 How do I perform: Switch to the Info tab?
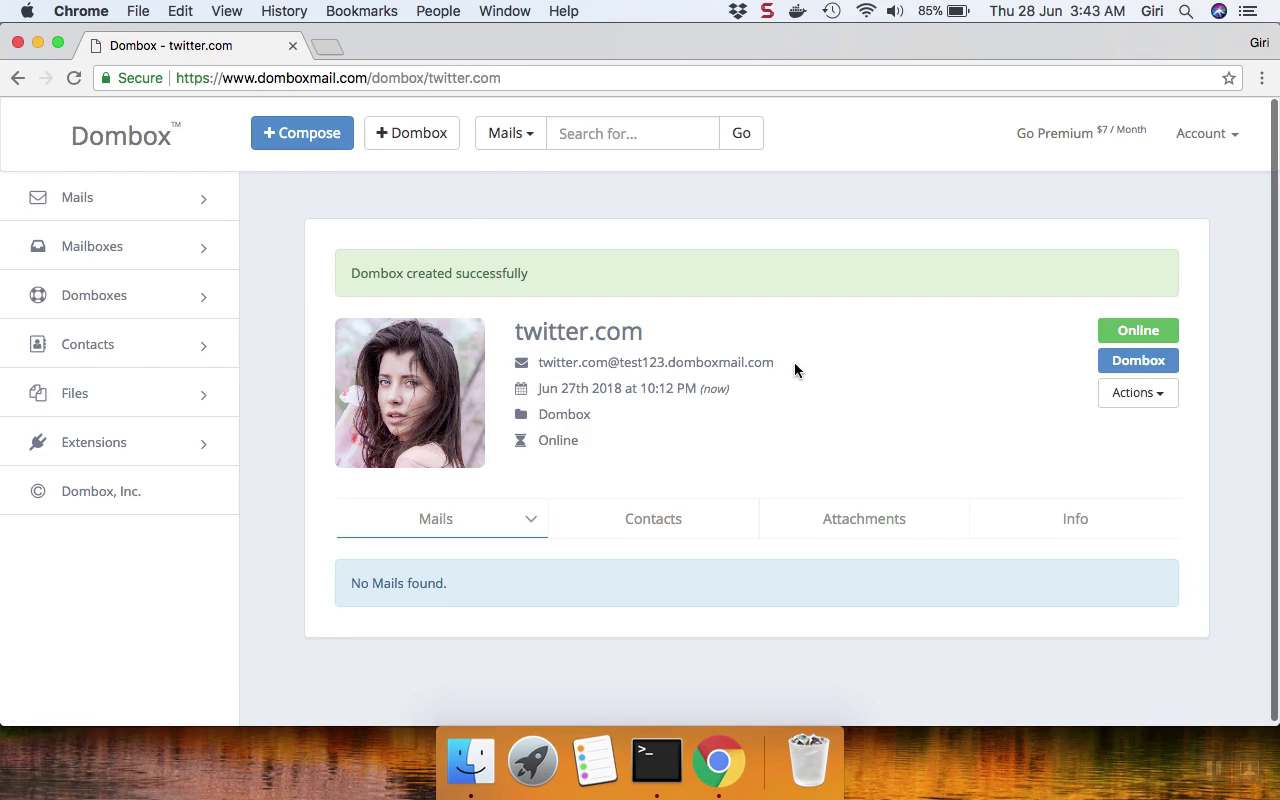[1075, 519]
